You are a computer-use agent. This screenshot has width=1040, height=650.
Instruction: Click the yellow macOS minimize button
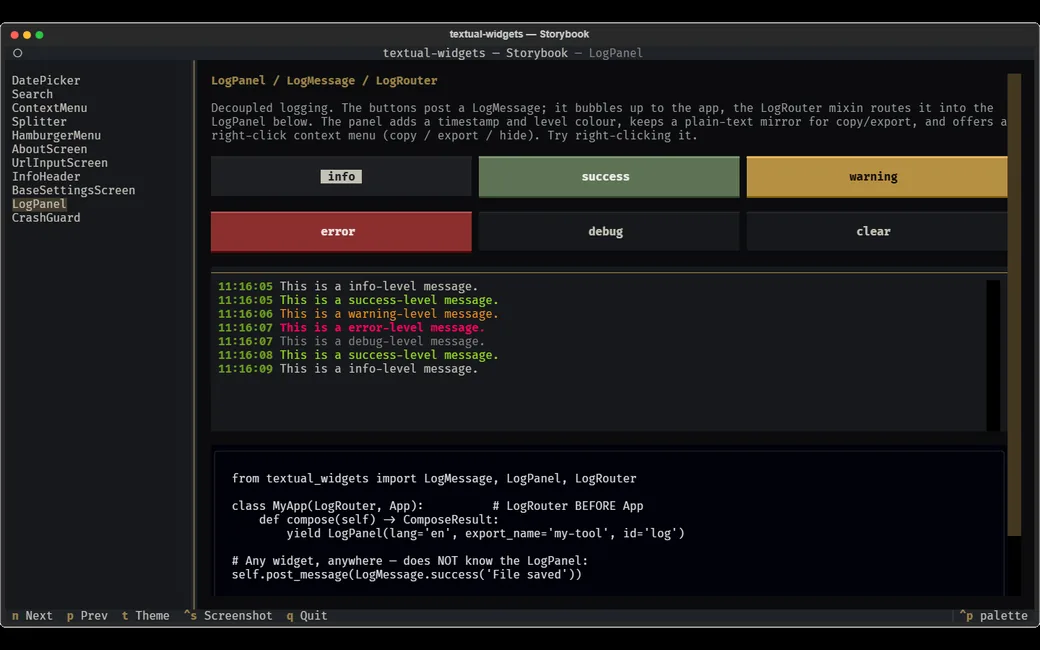pyautogui.click(x=27, y=34)
